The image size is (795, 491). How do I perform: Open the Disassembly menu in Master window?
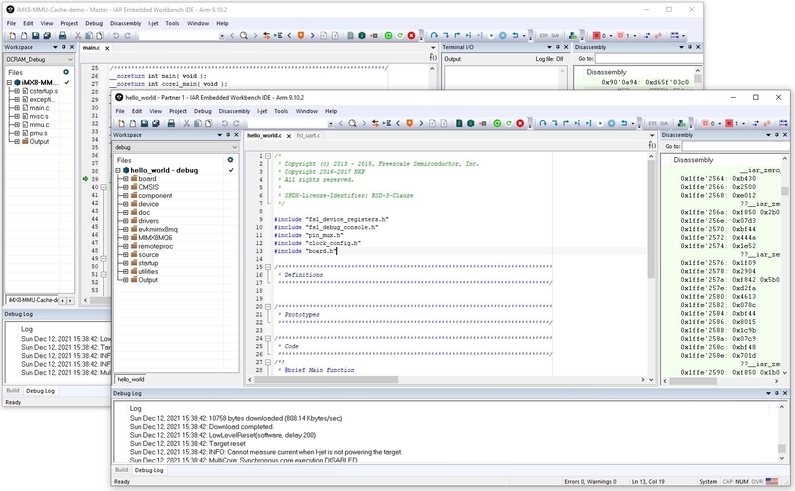tap(125, 23)
